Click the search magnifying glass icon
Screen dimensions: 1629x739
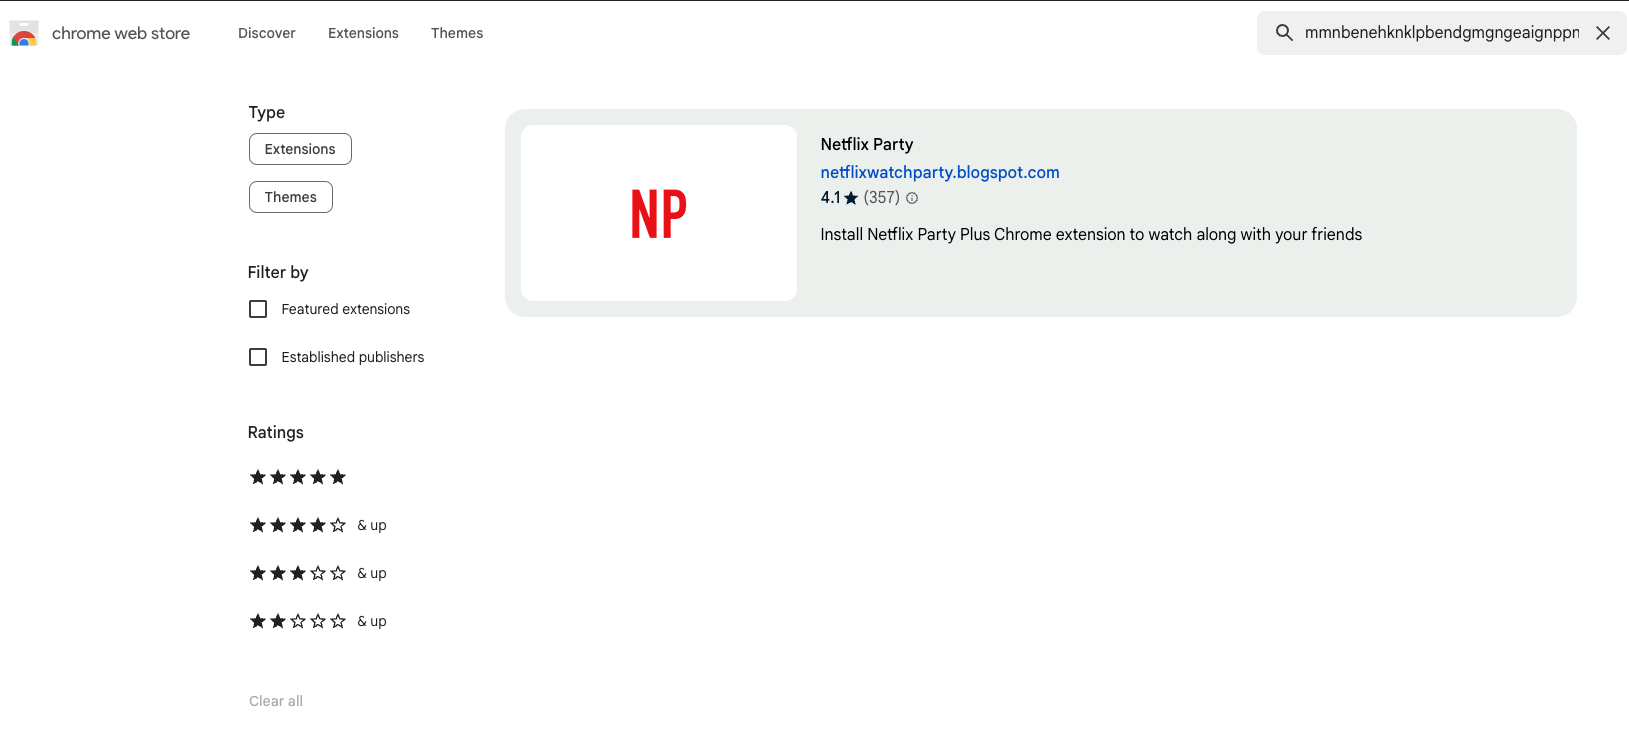1284,33
